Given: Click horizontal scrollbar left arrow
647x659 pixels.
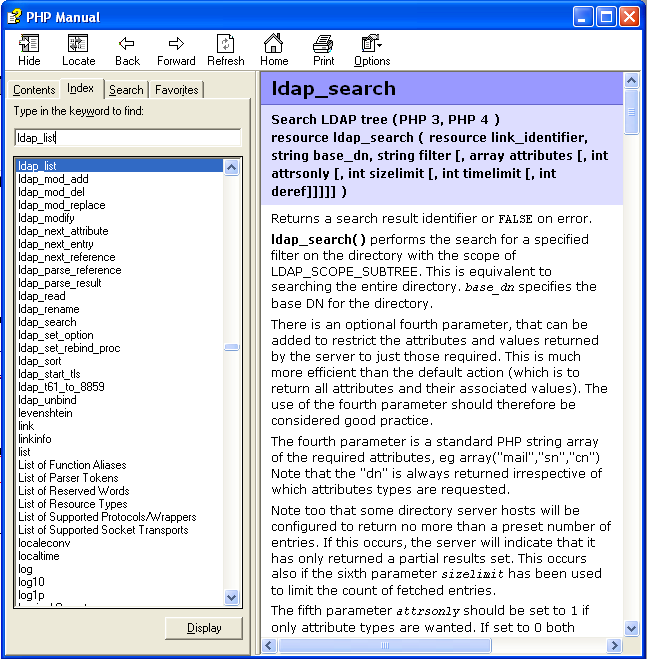Looking at the screenshot, I should coord(269,645).
